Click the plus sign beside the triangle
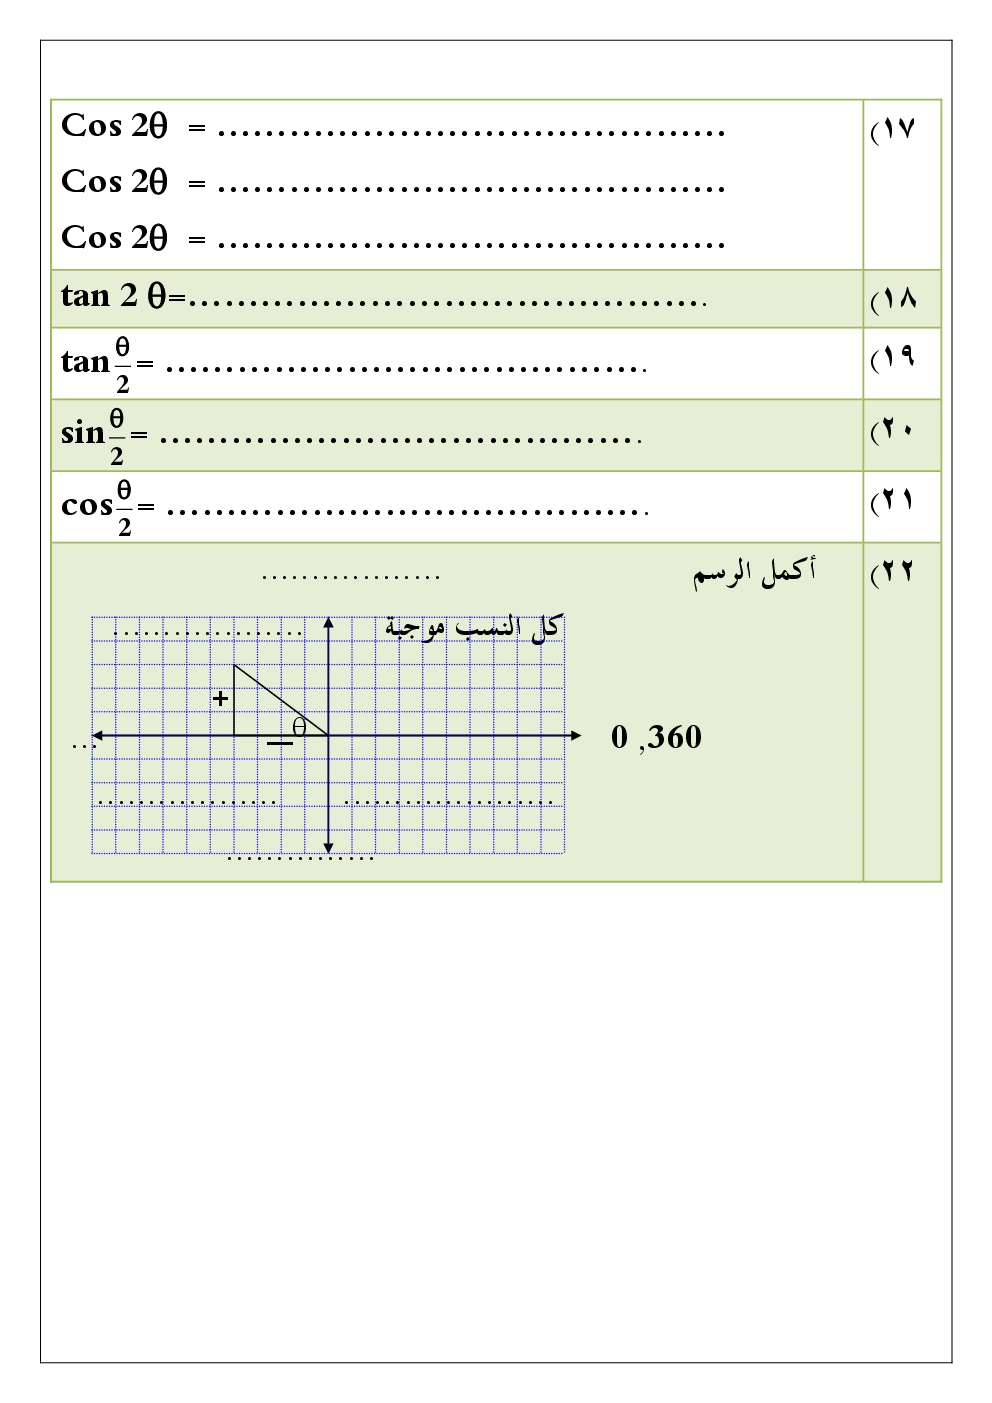 (221, 699)
